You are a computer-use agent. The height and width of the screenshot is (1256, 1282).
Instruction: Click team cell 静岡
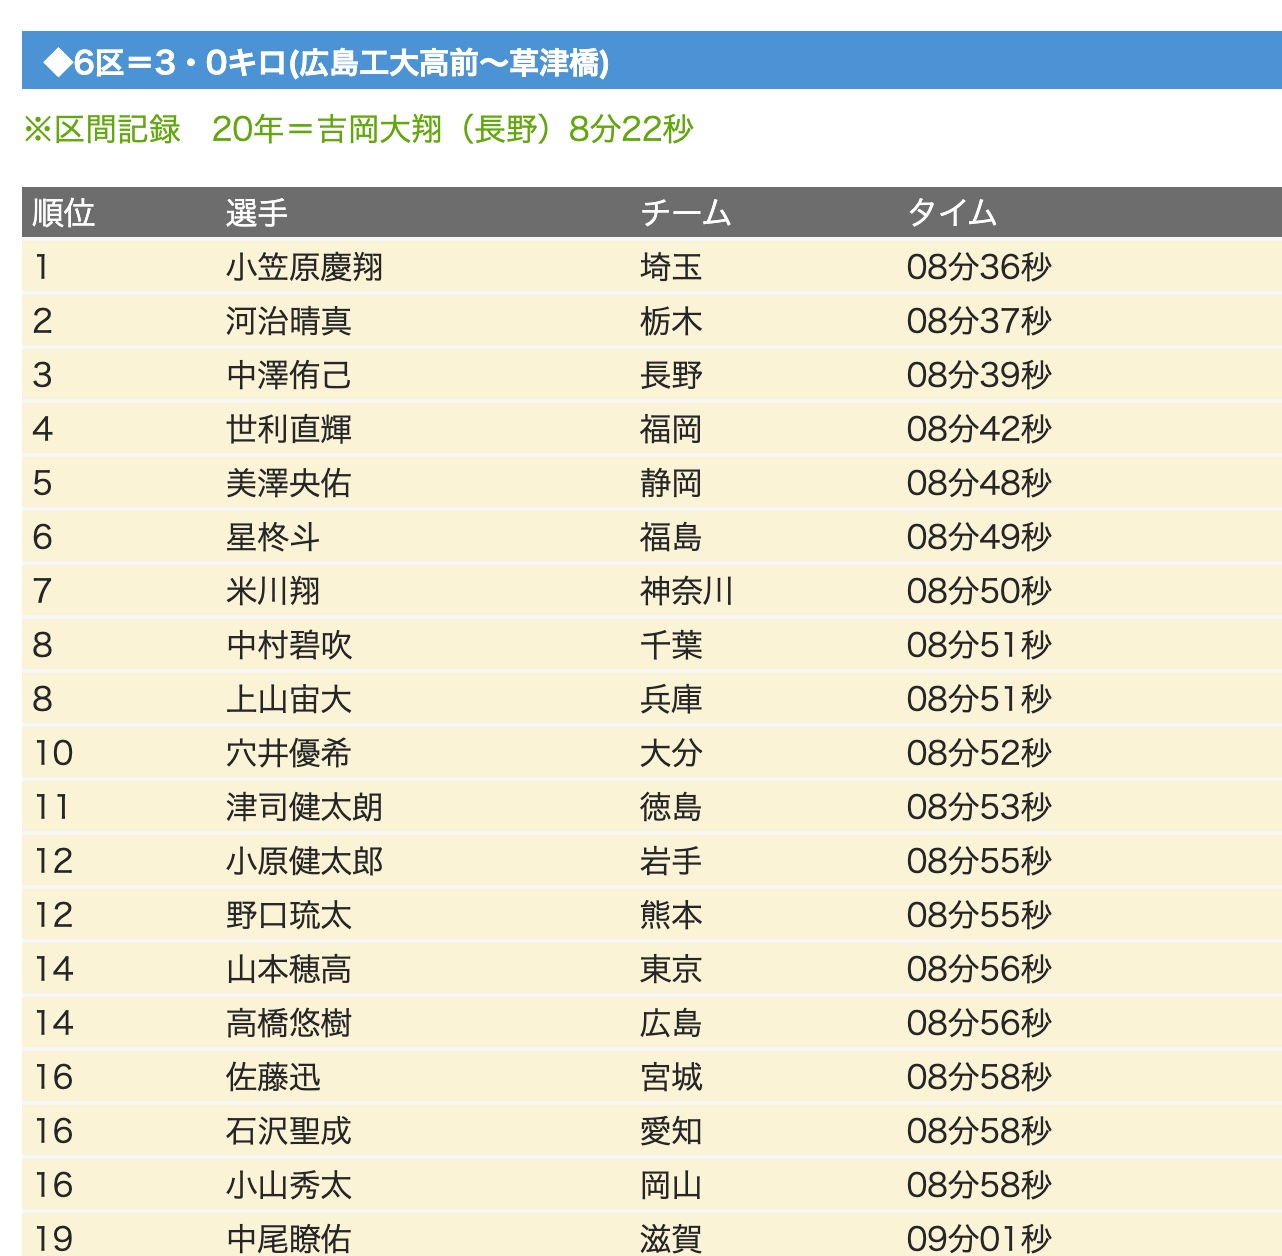pos(671,483)
